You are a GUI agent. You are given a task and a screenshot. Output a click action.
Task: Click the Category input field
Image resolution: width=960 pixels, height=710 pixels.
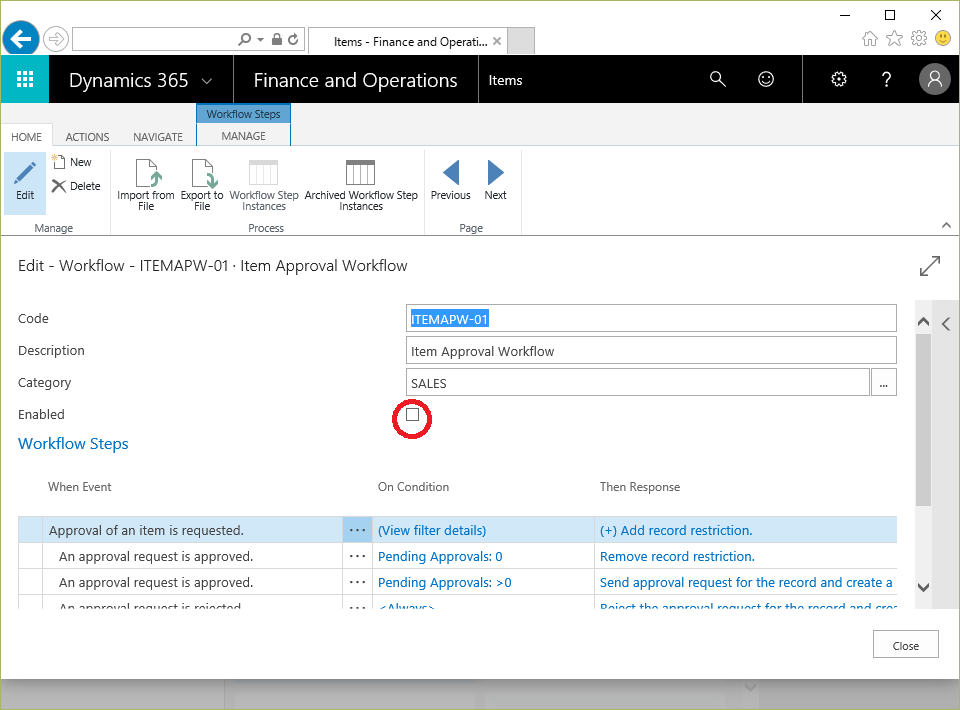click(x=638, y=383)
